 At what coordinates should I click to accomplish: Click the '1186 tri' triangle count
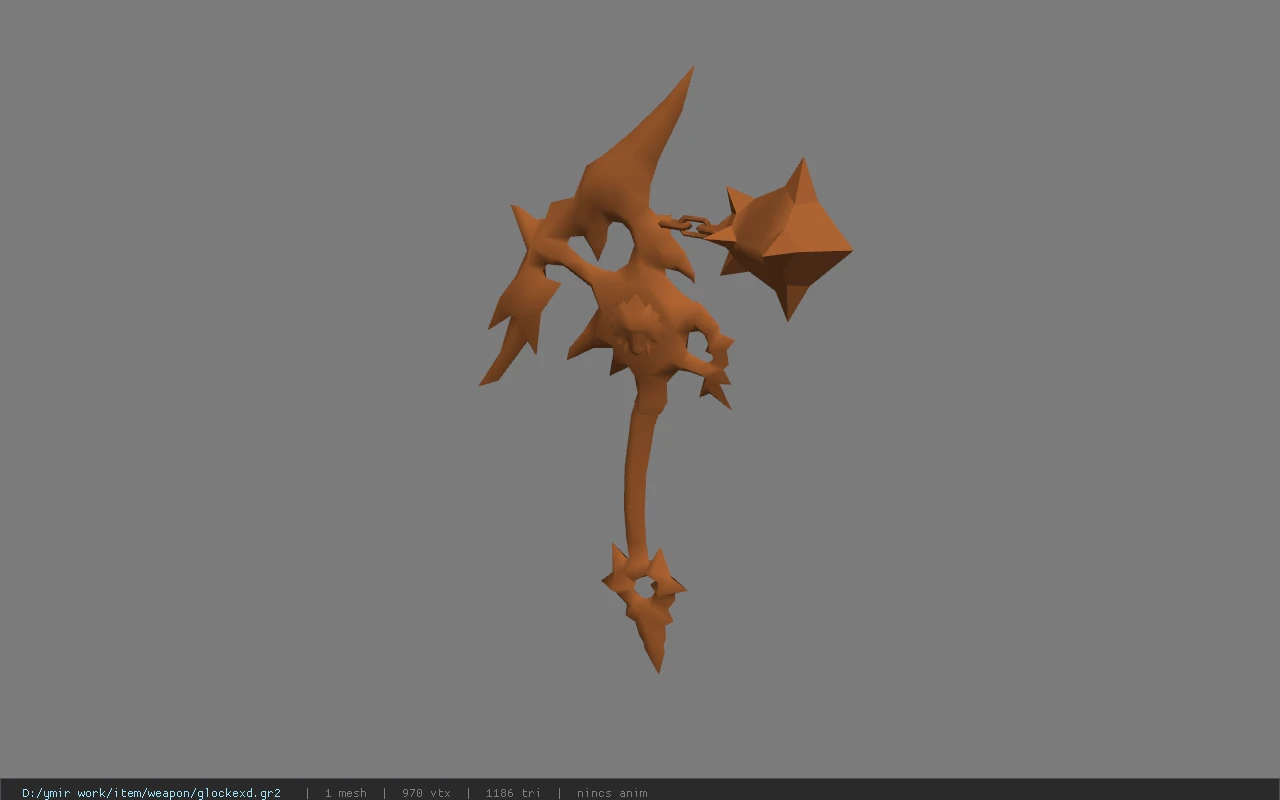(x=513, y=793)
